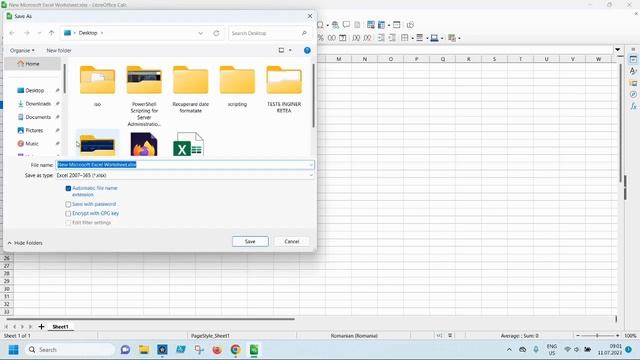
Task: Click the zoom slider in status bar
Action: point(597,336)
